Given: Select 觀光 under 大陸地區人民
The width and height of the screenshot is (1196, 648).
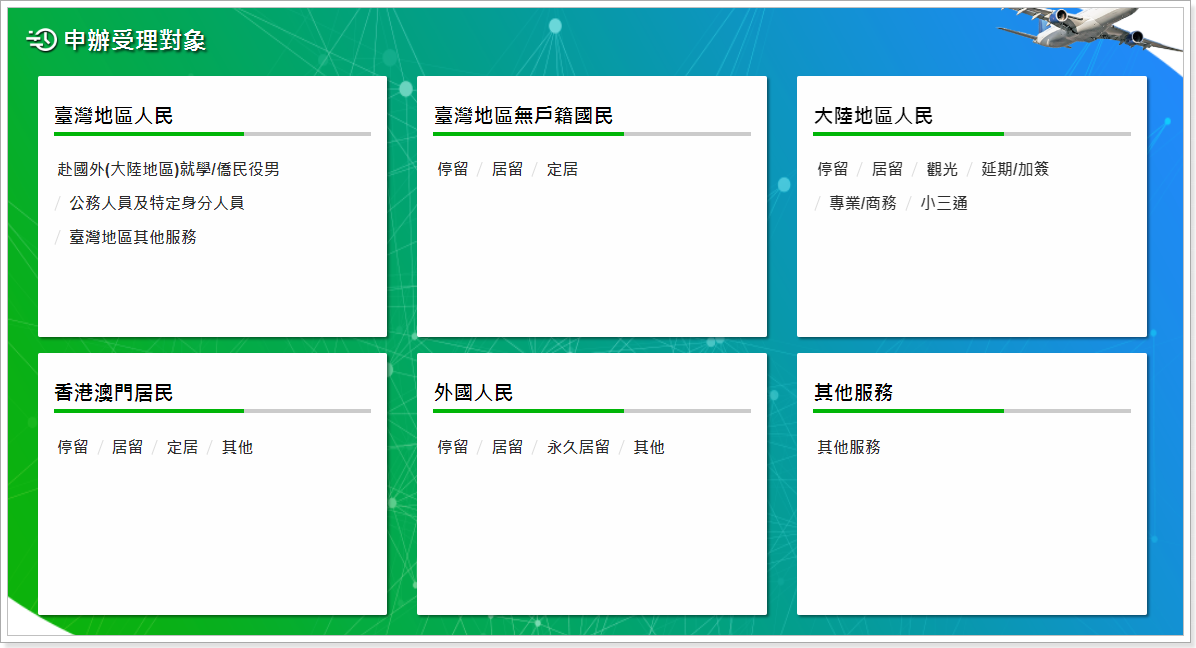Looking at the screenshot, I should (x=941, y=170).
